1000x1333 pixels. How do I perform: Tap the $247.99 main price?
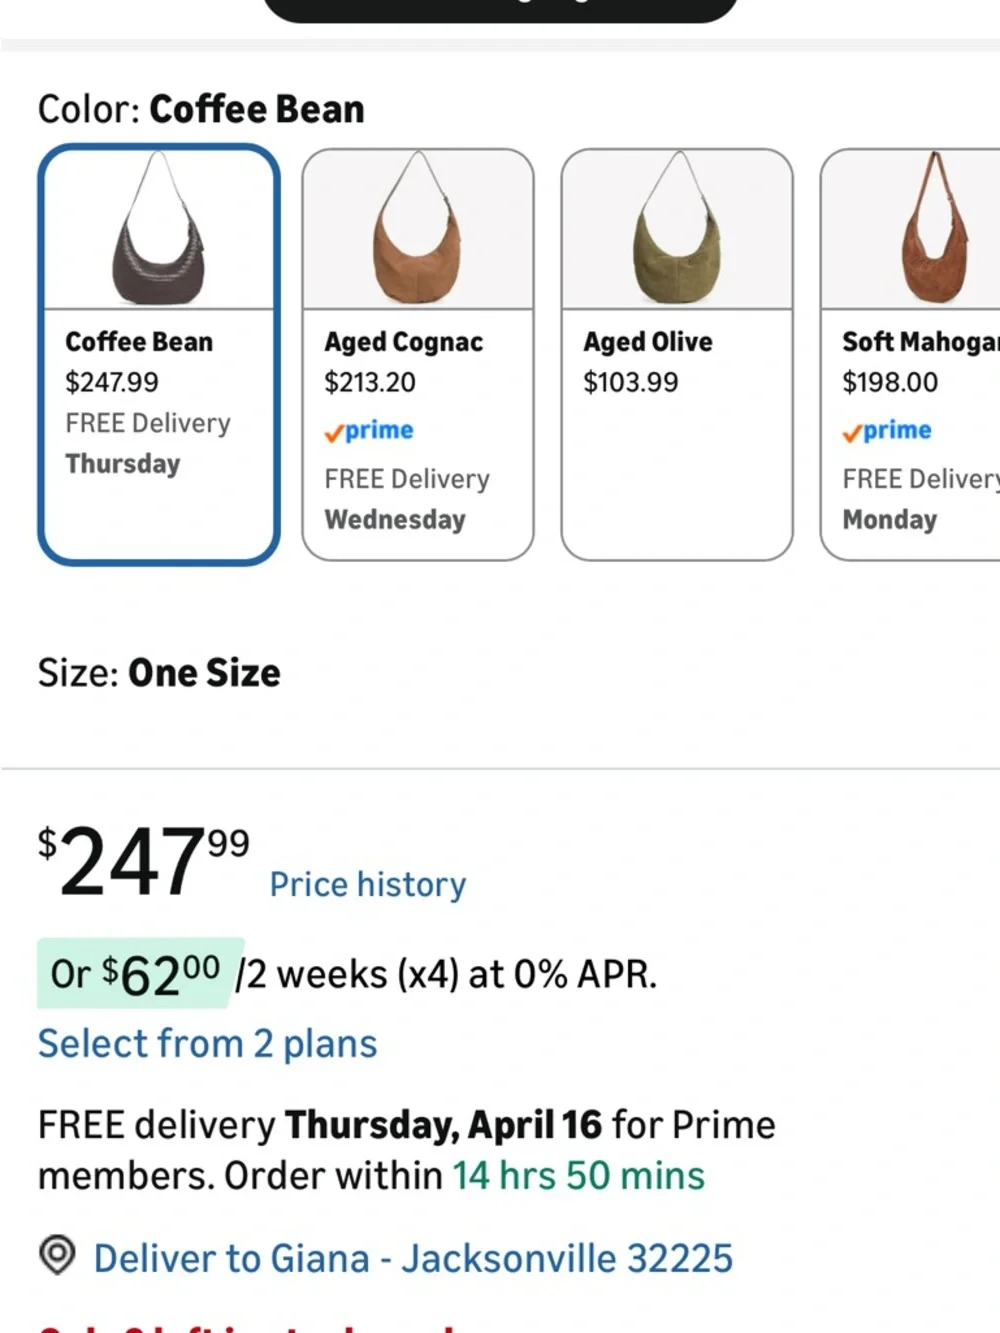[x=144, y=860]
